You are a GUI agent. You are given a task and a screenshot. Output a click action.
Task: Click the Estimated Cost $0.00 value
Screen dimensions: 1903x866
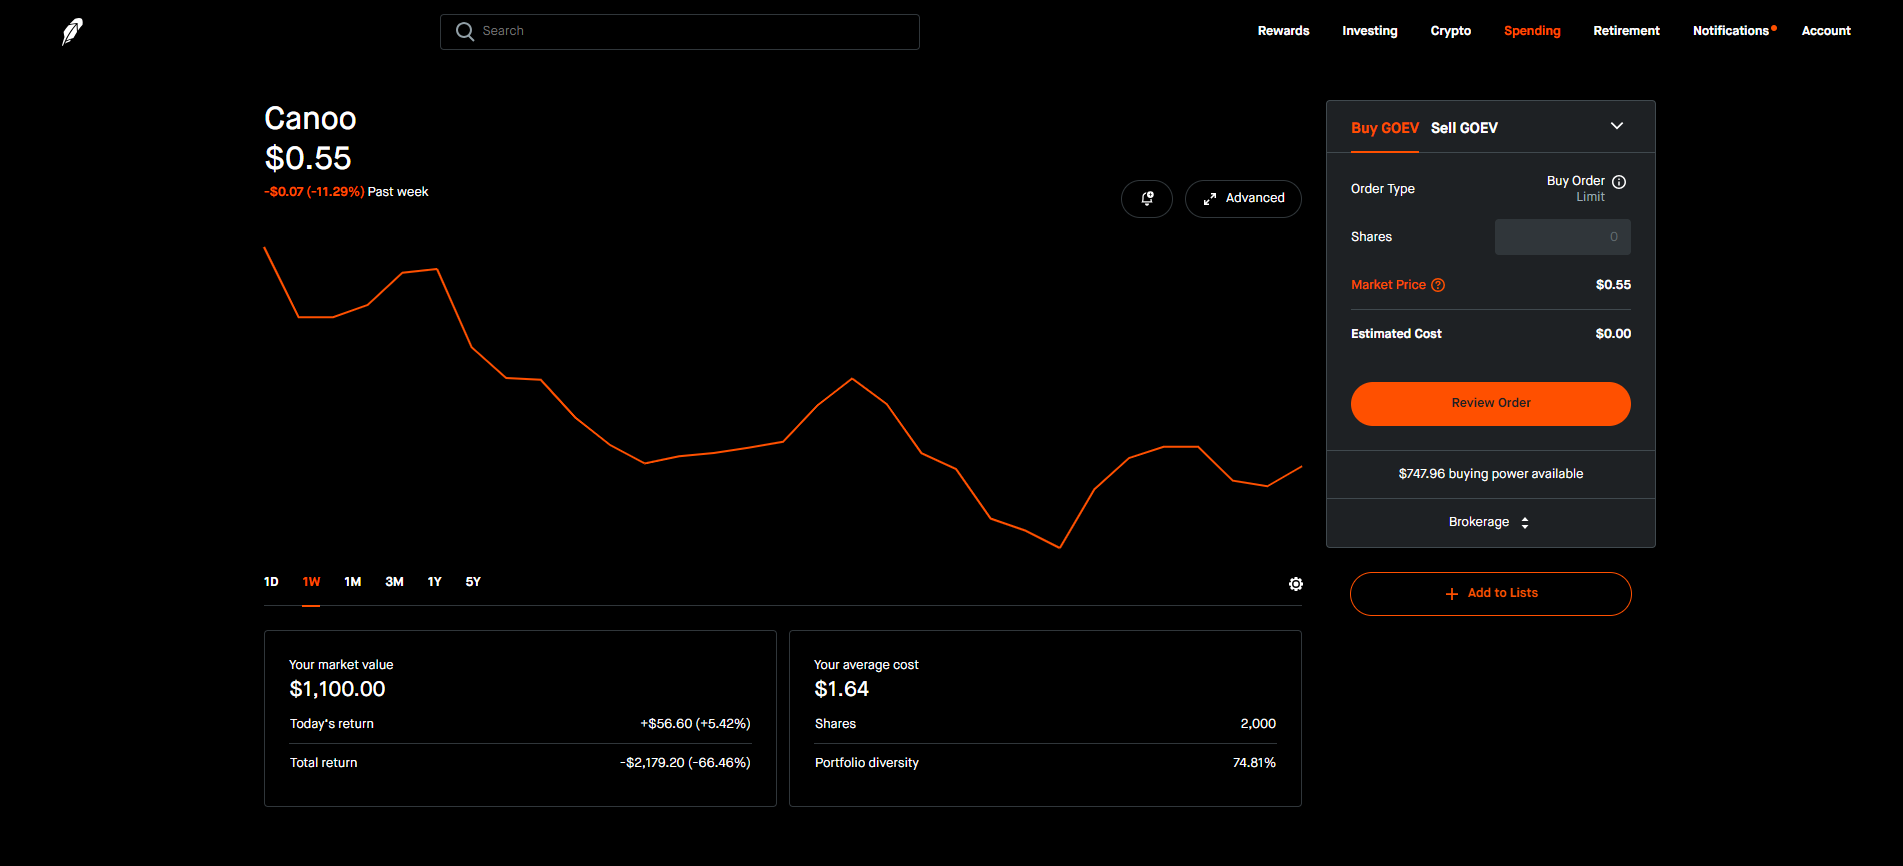(1613, 334)
